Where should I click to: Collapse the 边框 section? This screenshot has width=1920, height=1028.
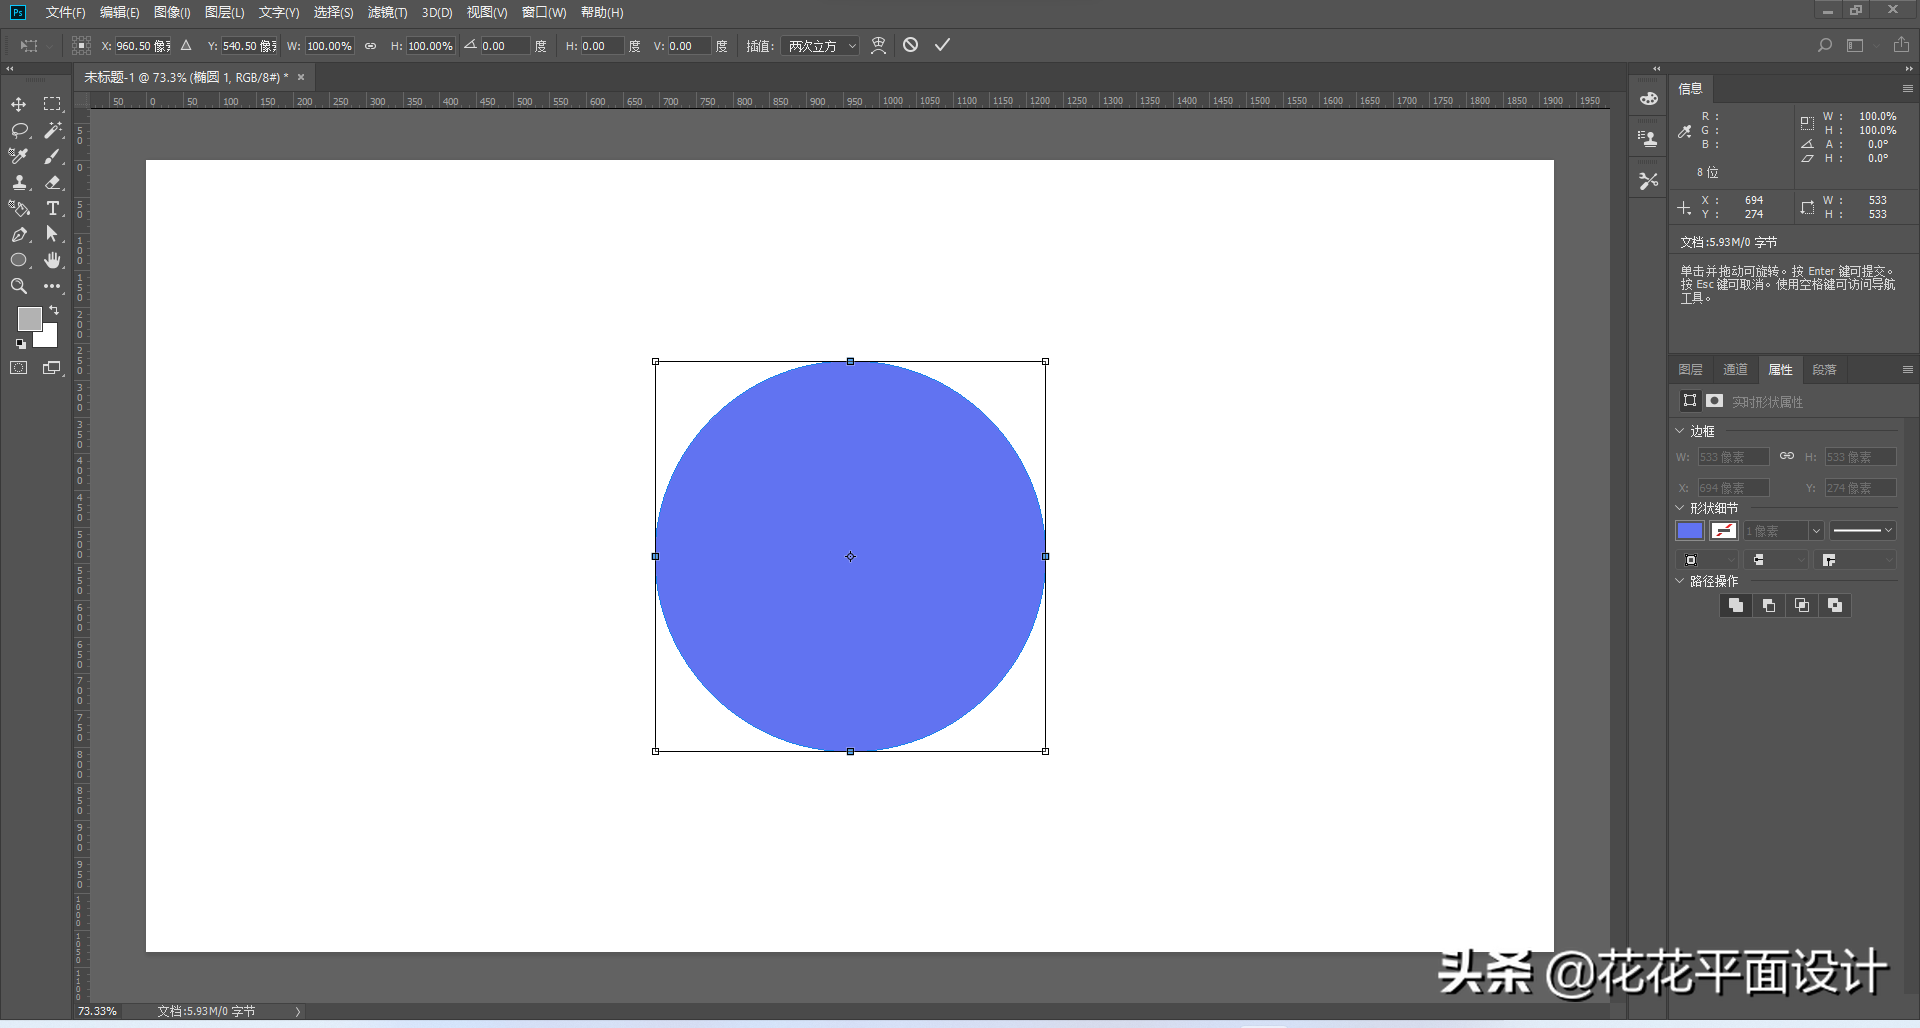pos(1680,431)
